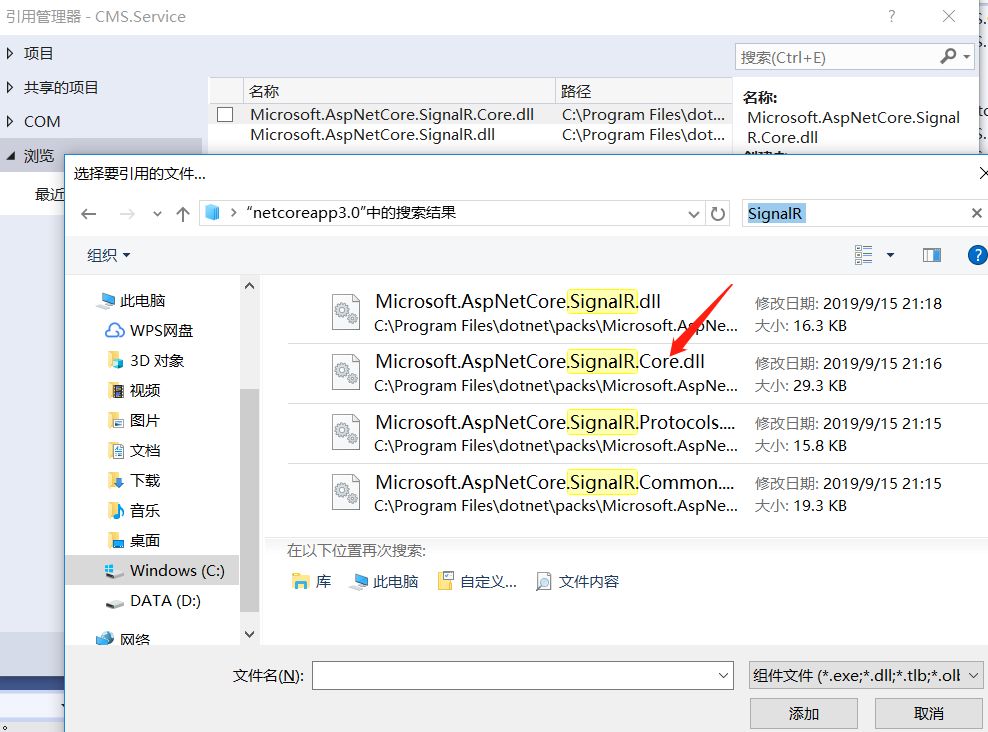The height and width of the screenshot is (732, 988).
Task: Open 文件名 combo dropdown arrow
Action: tap(723, 675)
